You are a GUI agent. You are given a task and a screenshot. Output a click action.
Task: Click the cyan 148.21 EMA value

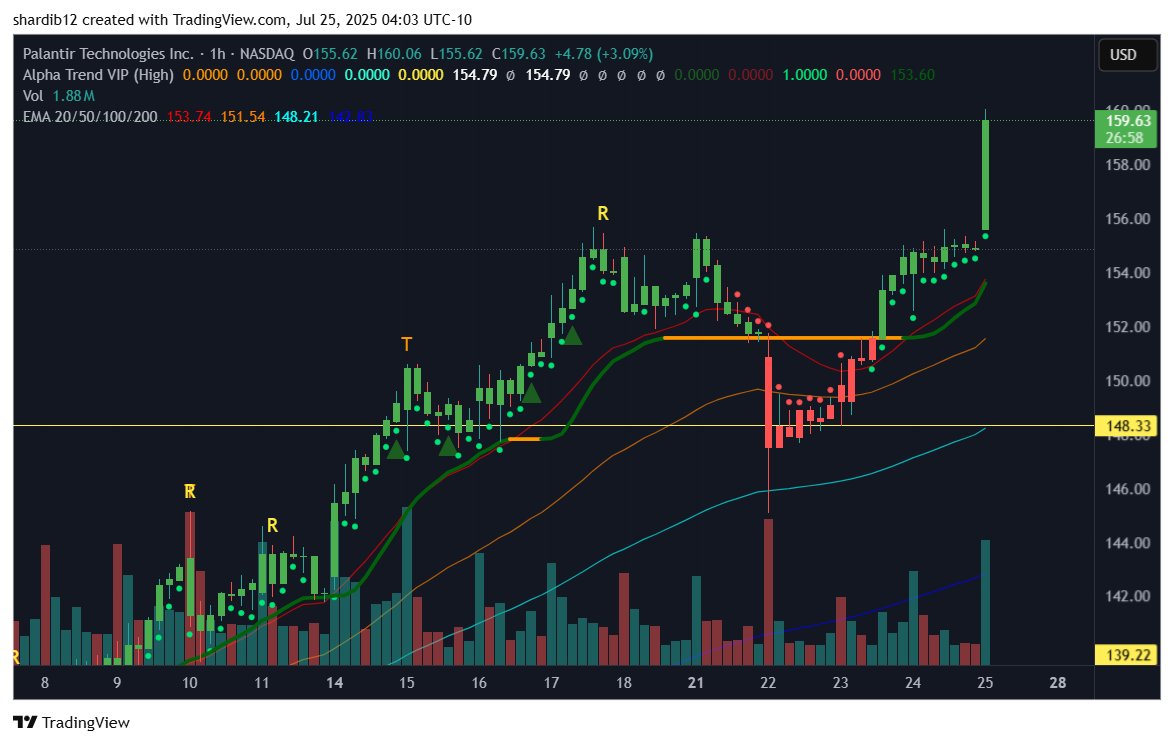click(296, 117)
